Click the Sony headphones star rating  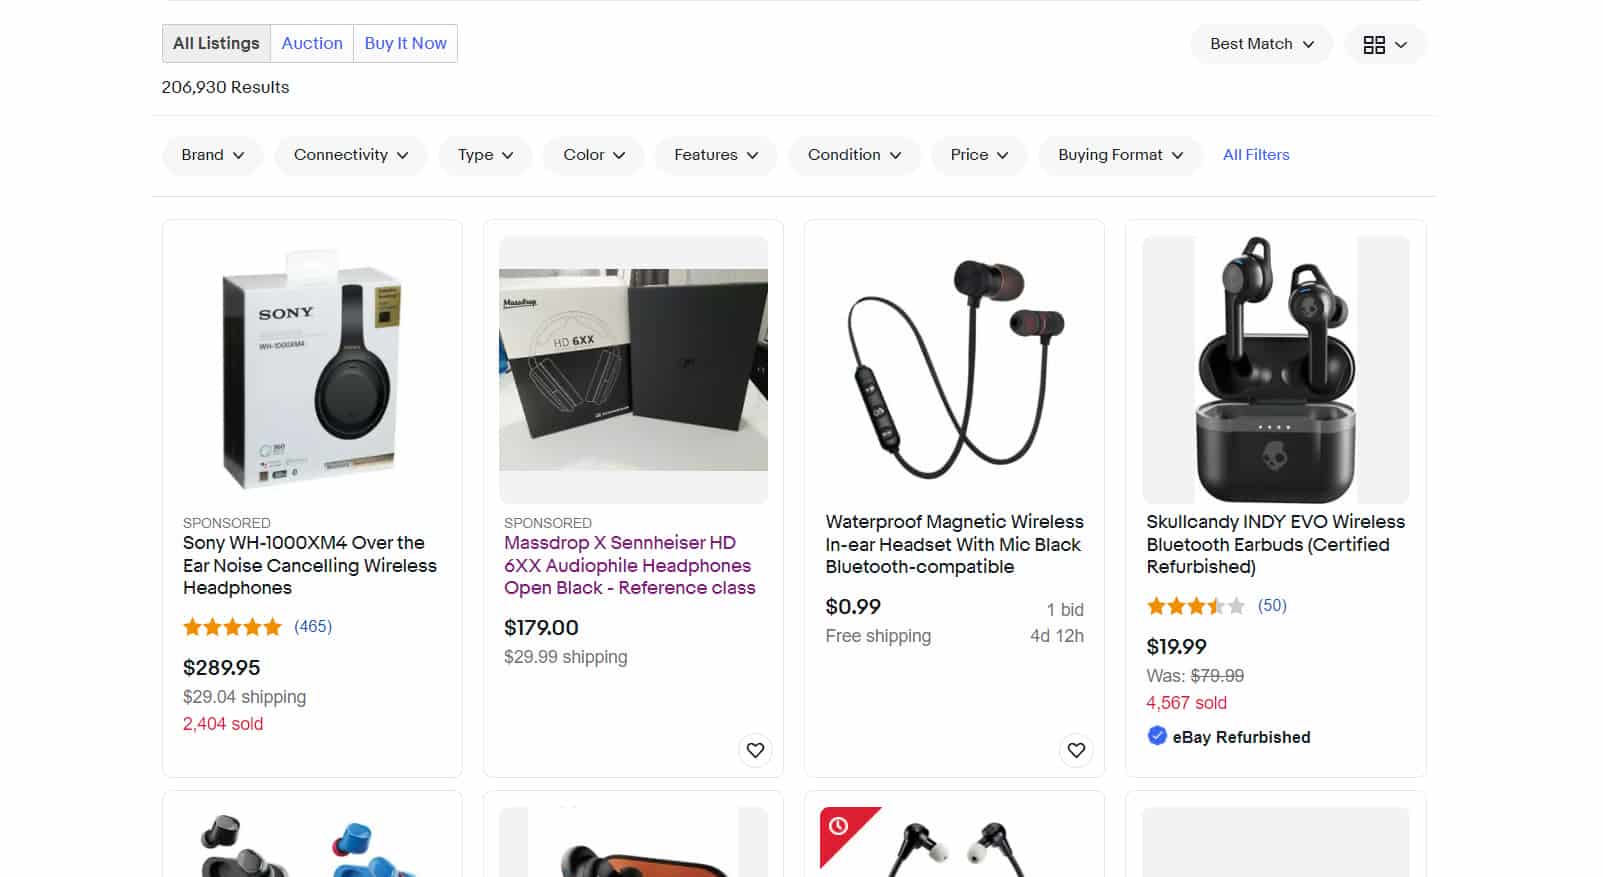(x=232, y=627)
